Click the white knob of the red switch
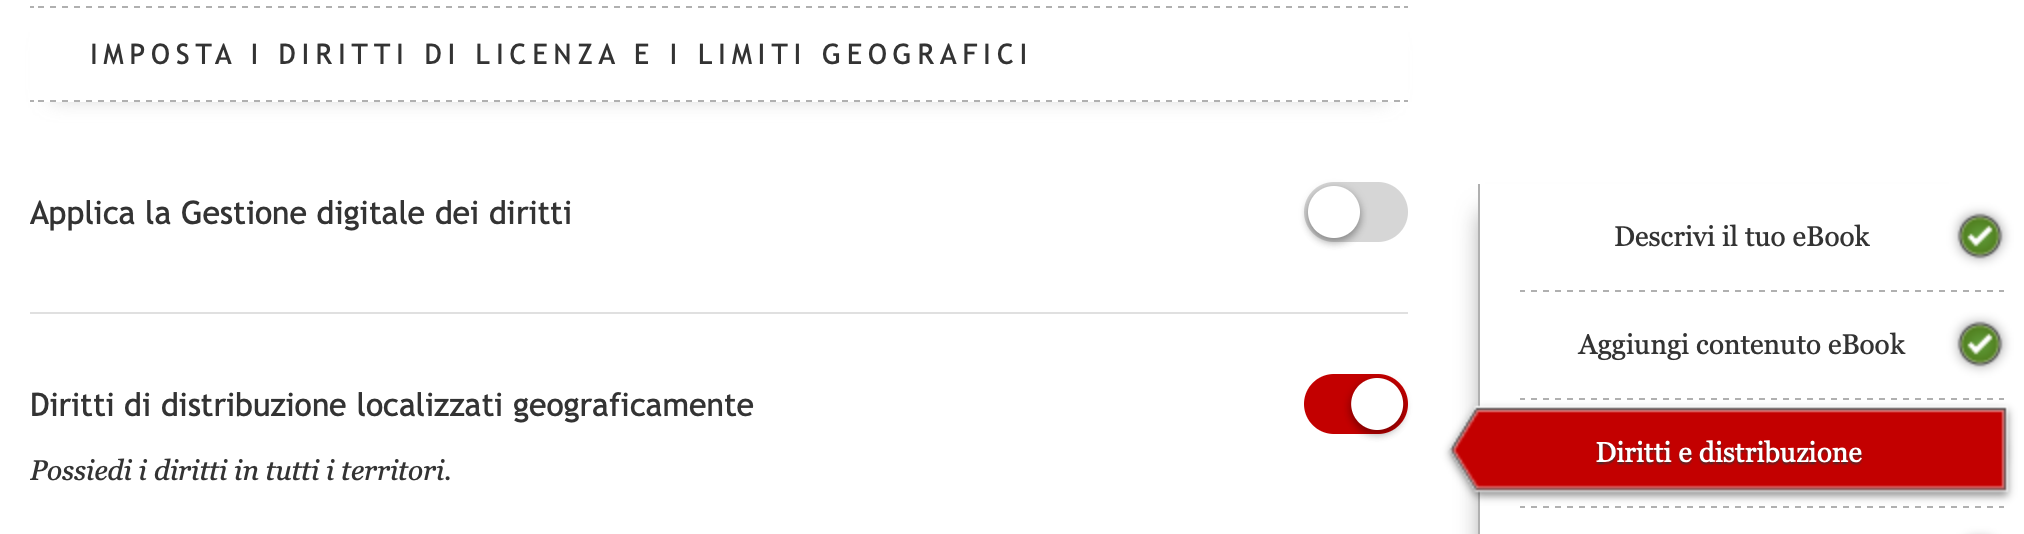 pos(1377,404)
